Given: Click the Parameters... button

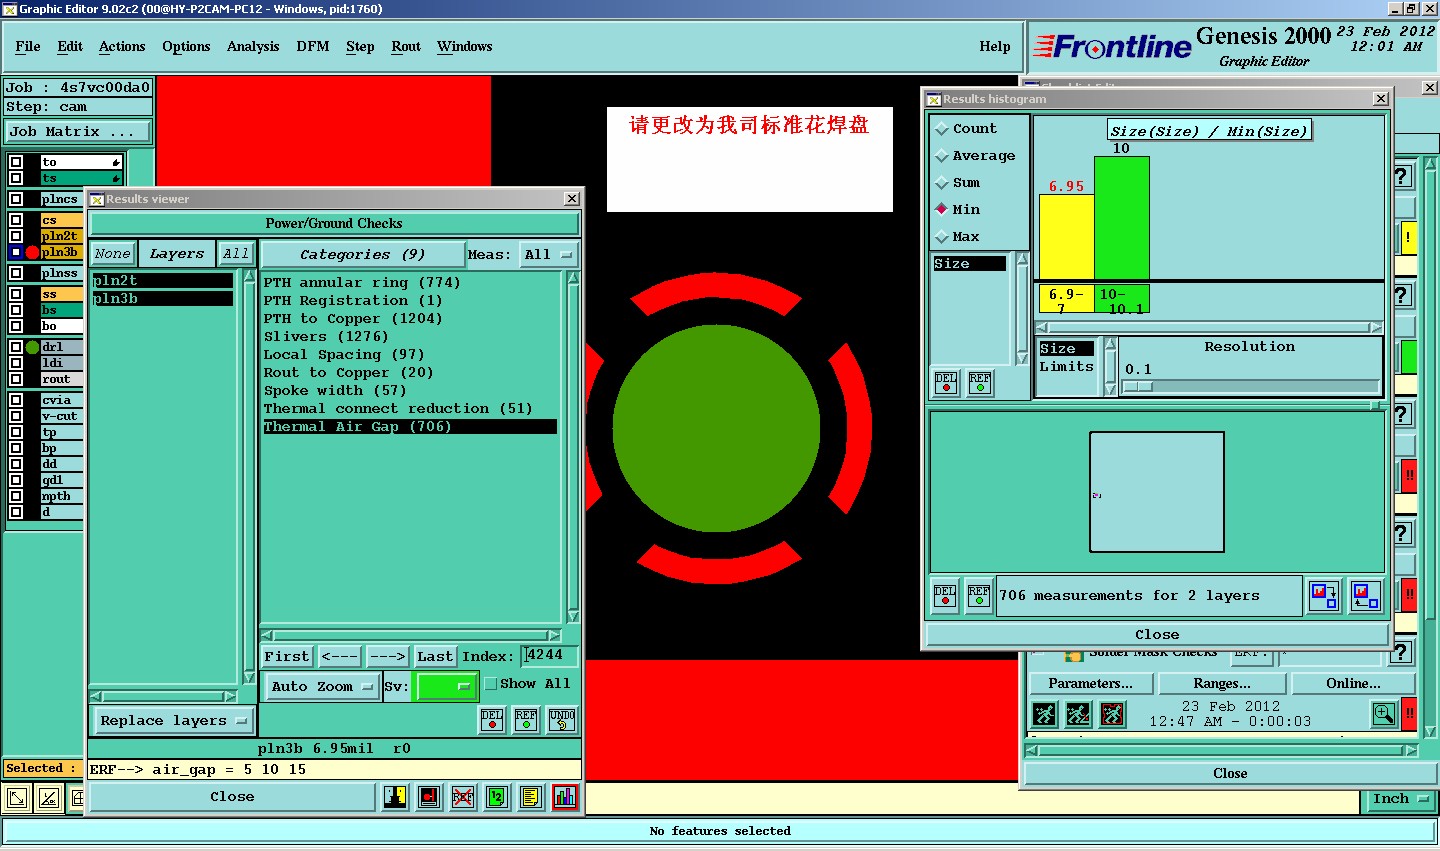Looking at the screenshot, I should click(1090, 684).
